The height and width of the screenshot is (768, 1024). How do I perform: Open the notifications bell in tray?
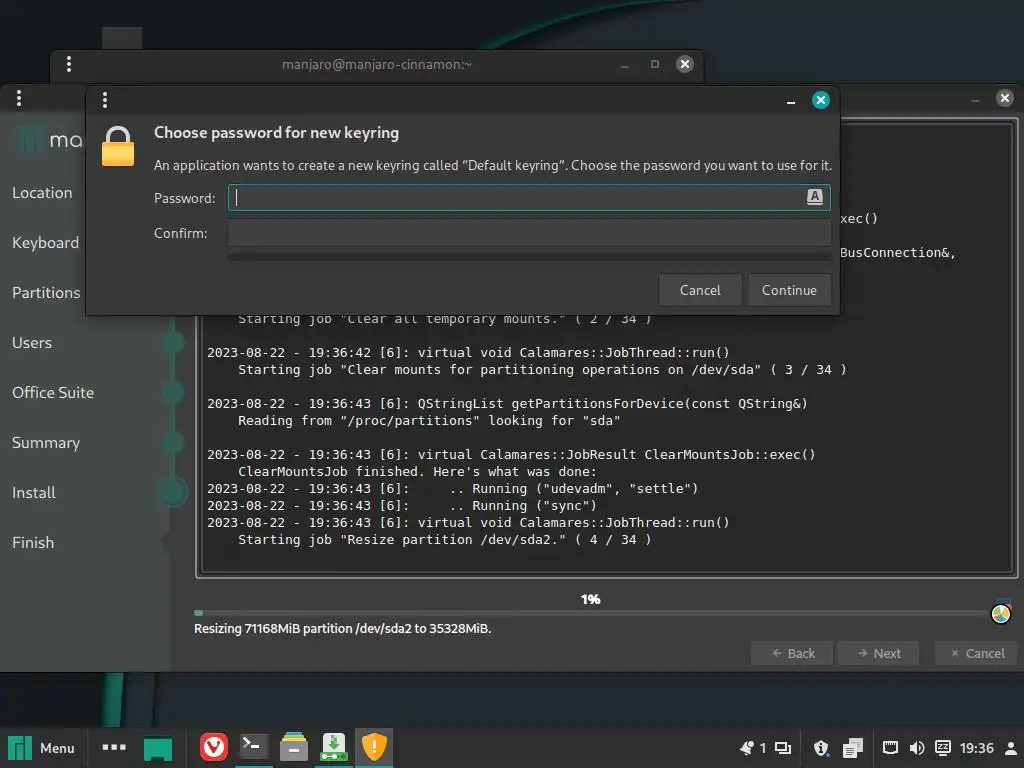(747, 748)
